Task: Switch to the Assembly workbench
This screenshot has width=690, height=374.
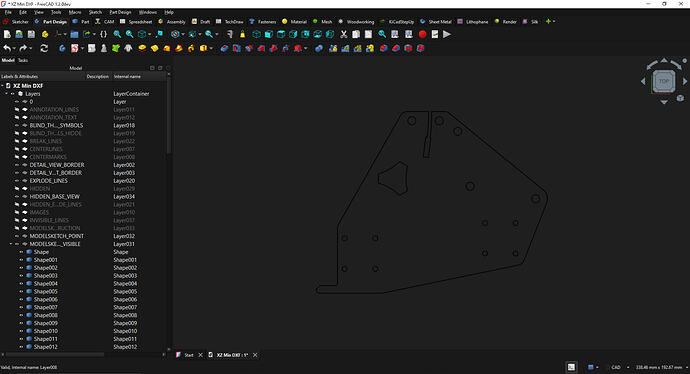Action: point(172,22)
